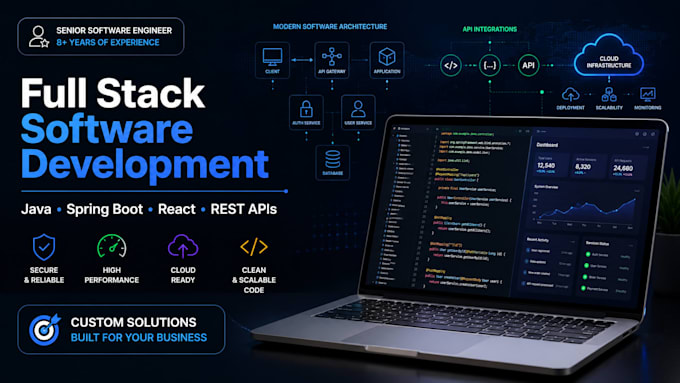The image size is (680, 383).
Task: Click the Senior Software Engineer badge
Action: point(101,36)
